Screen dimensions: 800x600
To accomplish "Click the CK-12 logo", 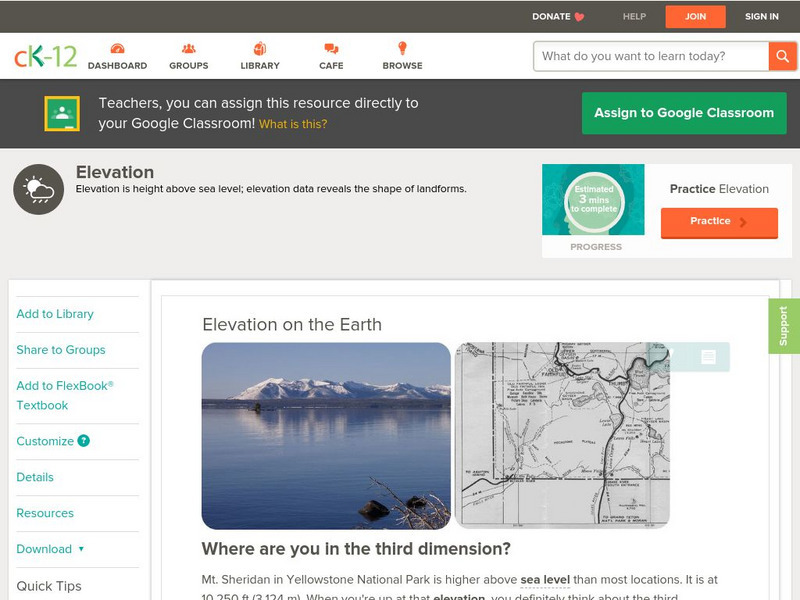I will click(x=45, y=56).
